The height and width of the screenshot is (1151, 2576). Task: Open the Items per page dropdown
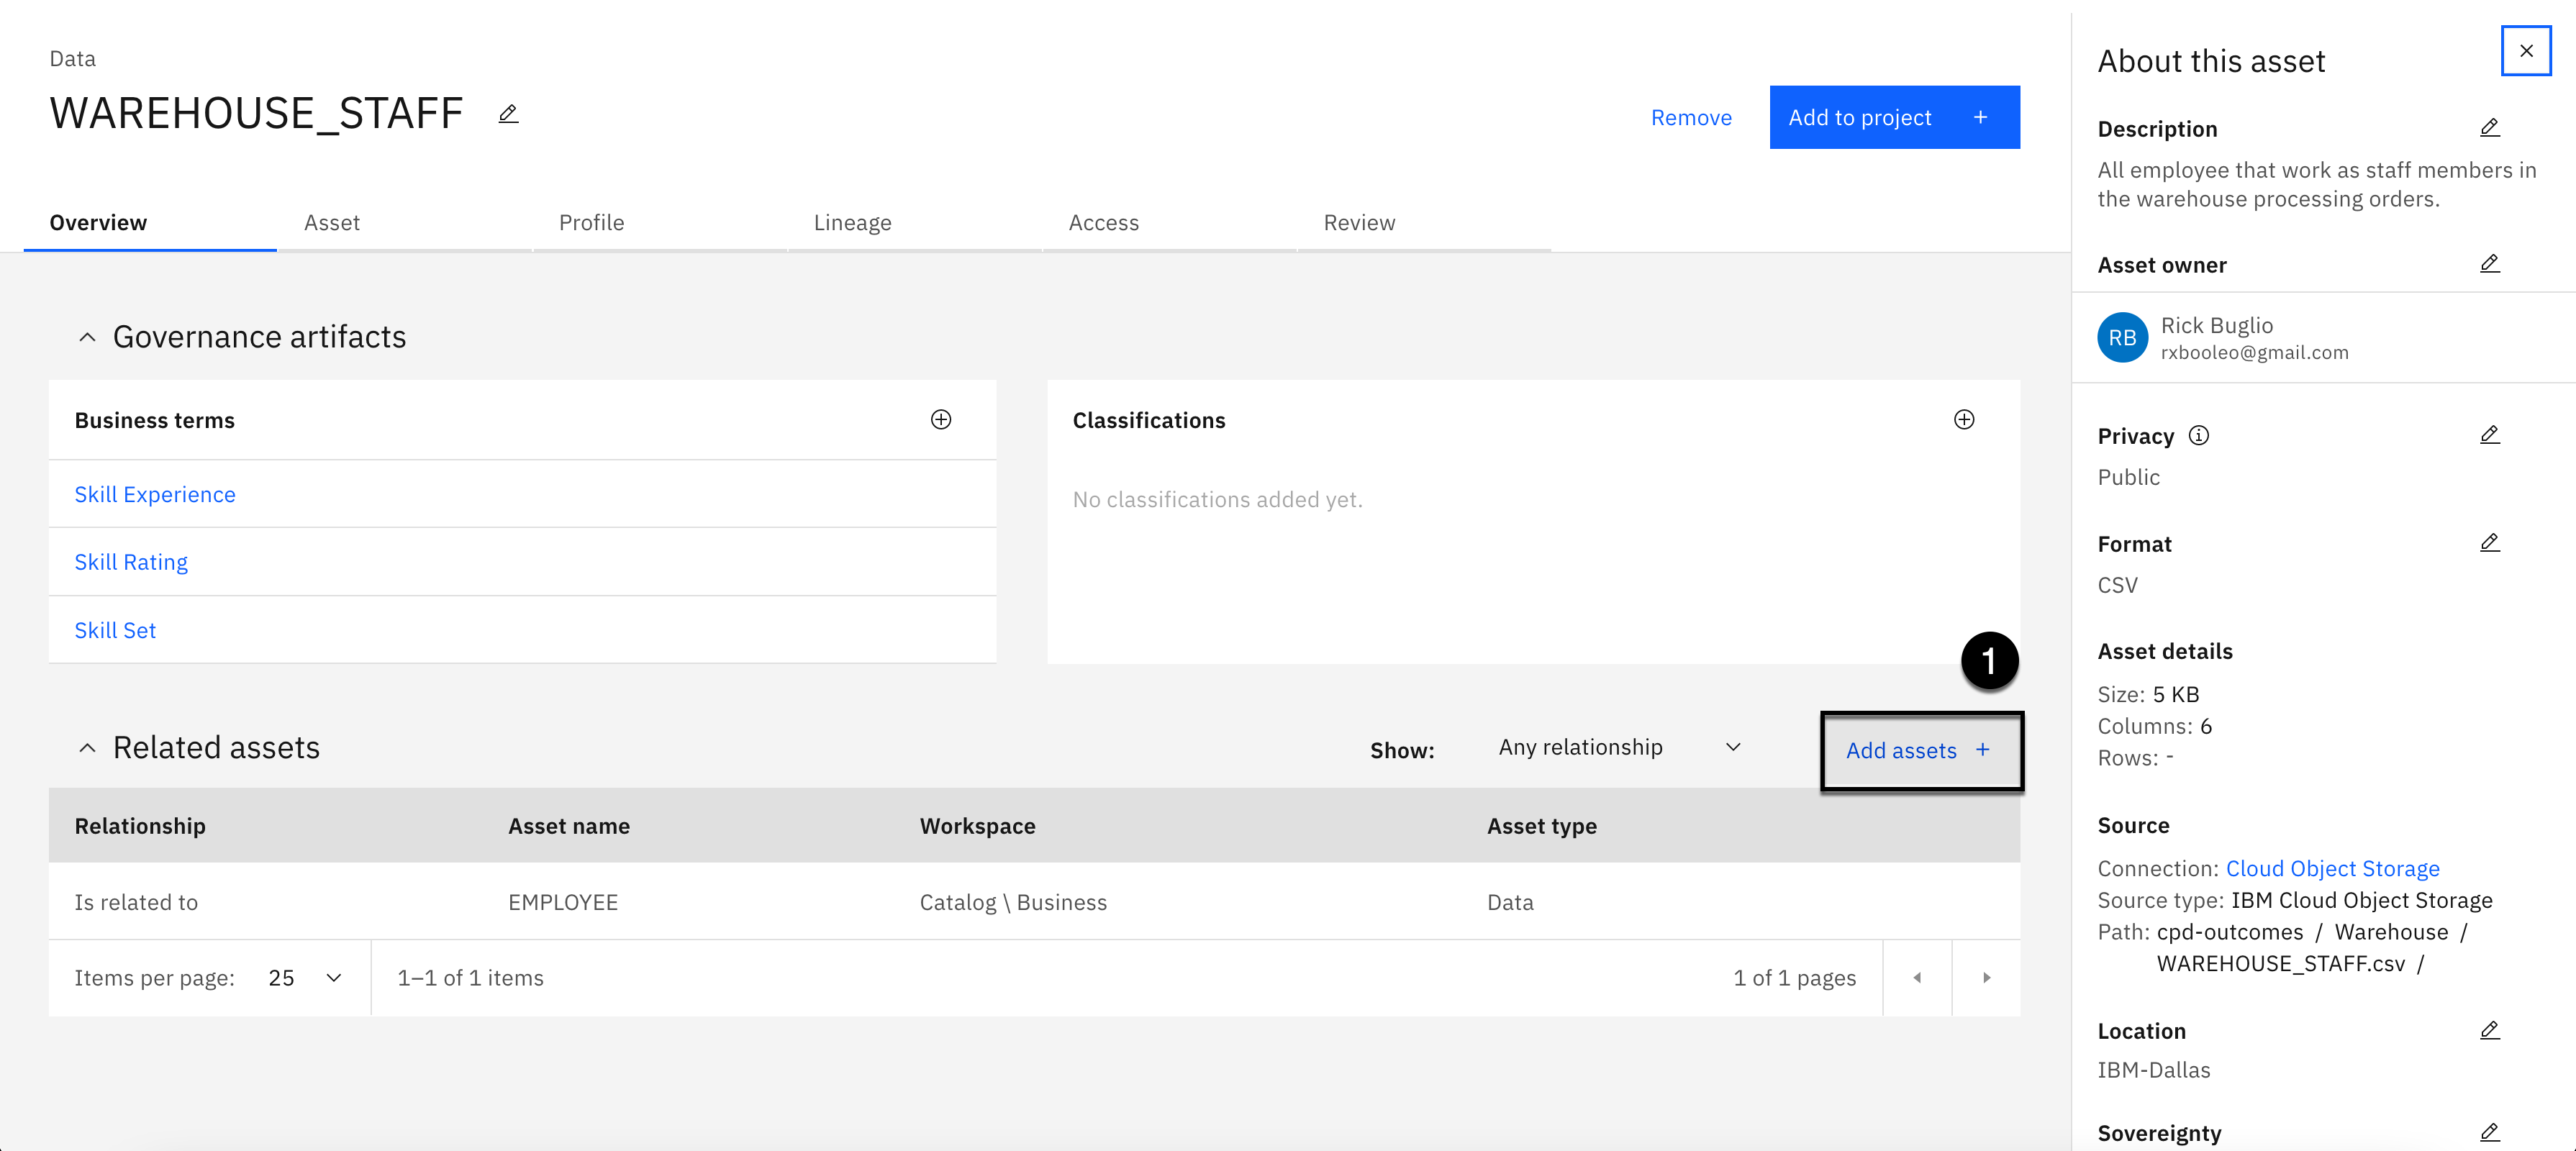pyautogui.click(x=304, y=978)
